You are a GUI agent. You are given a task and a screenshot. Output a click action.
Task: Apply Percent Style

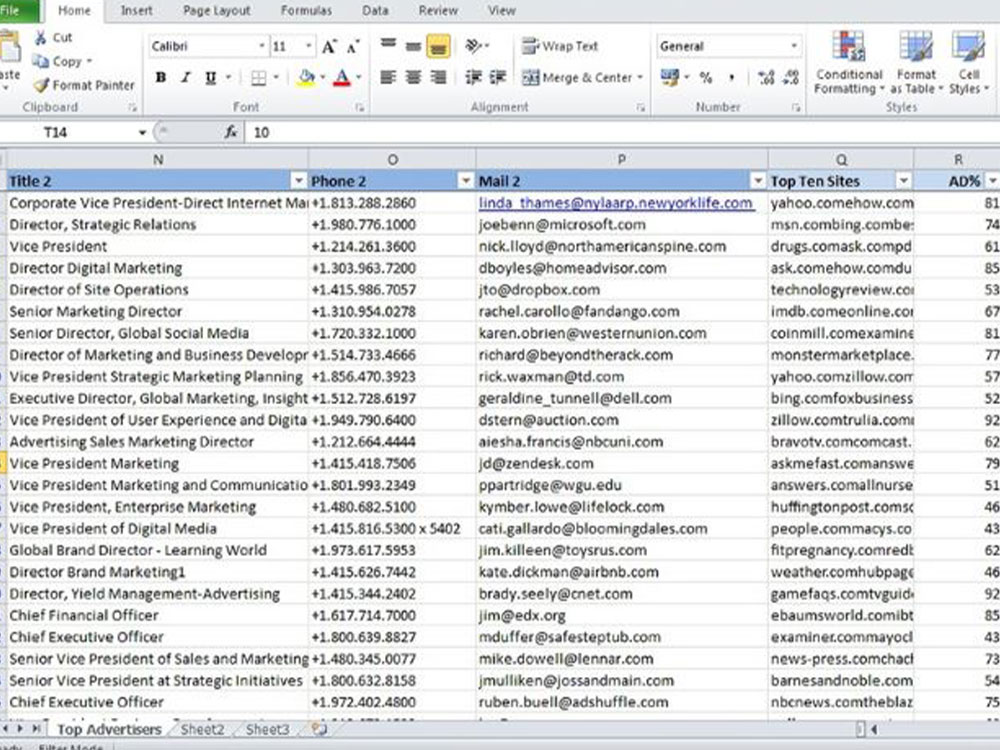coord(705,78)
